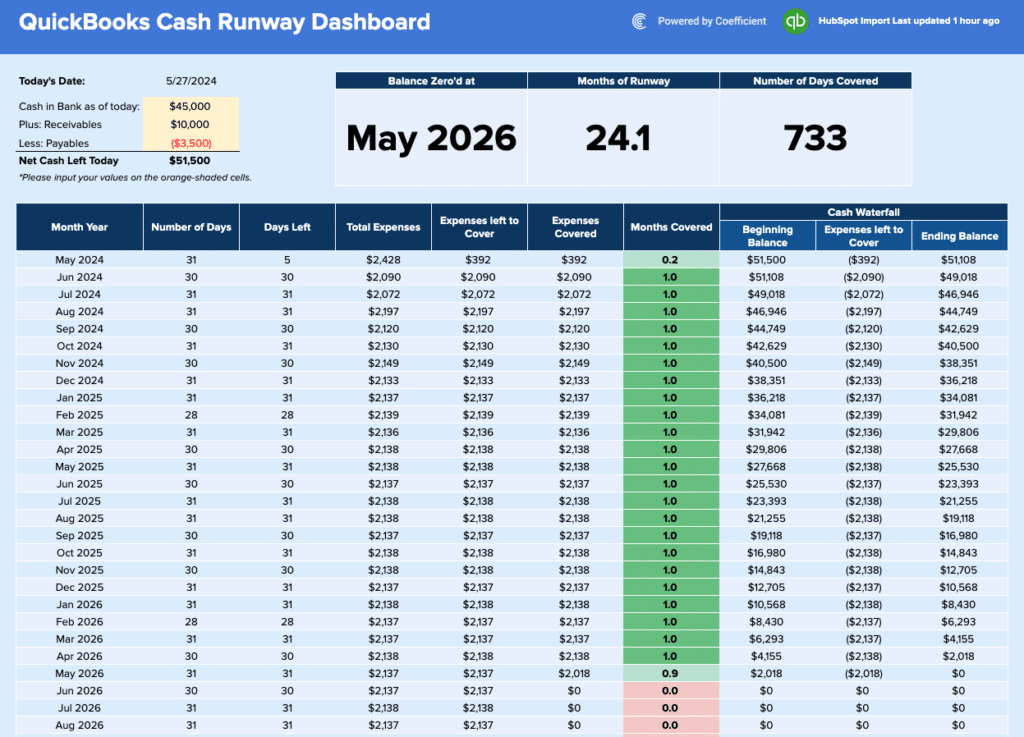
Task: Click the green QuickBooks logo icon
Action: [795, 22]
